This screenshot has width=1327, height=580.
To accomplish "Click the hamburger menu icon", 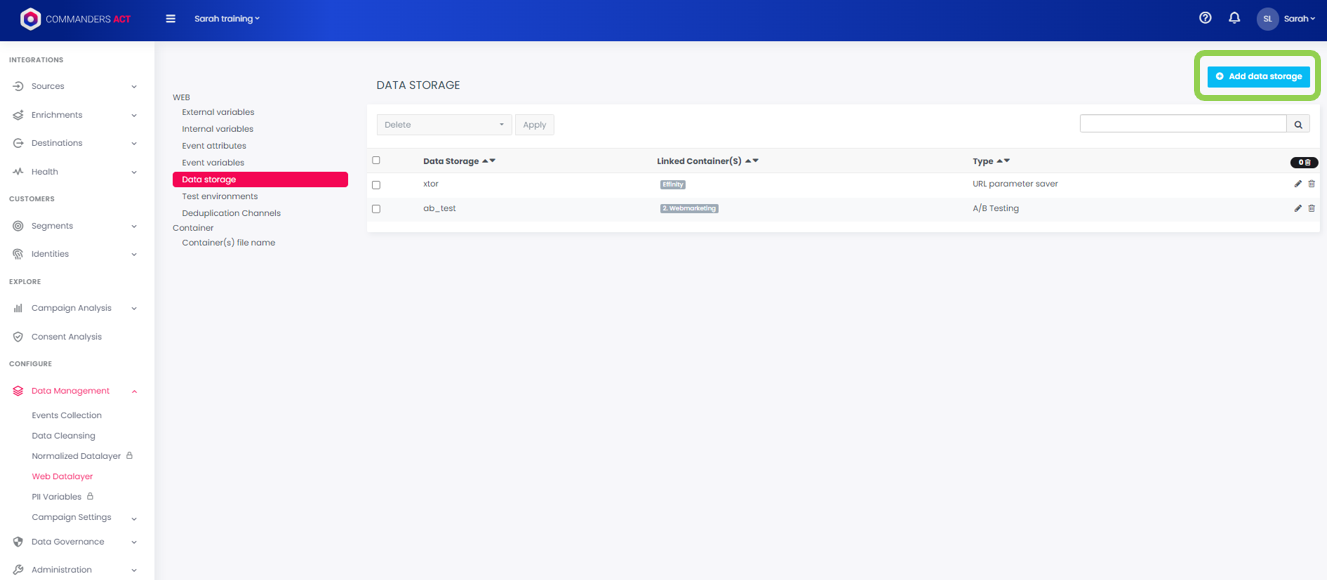I will tap(171, 19).
